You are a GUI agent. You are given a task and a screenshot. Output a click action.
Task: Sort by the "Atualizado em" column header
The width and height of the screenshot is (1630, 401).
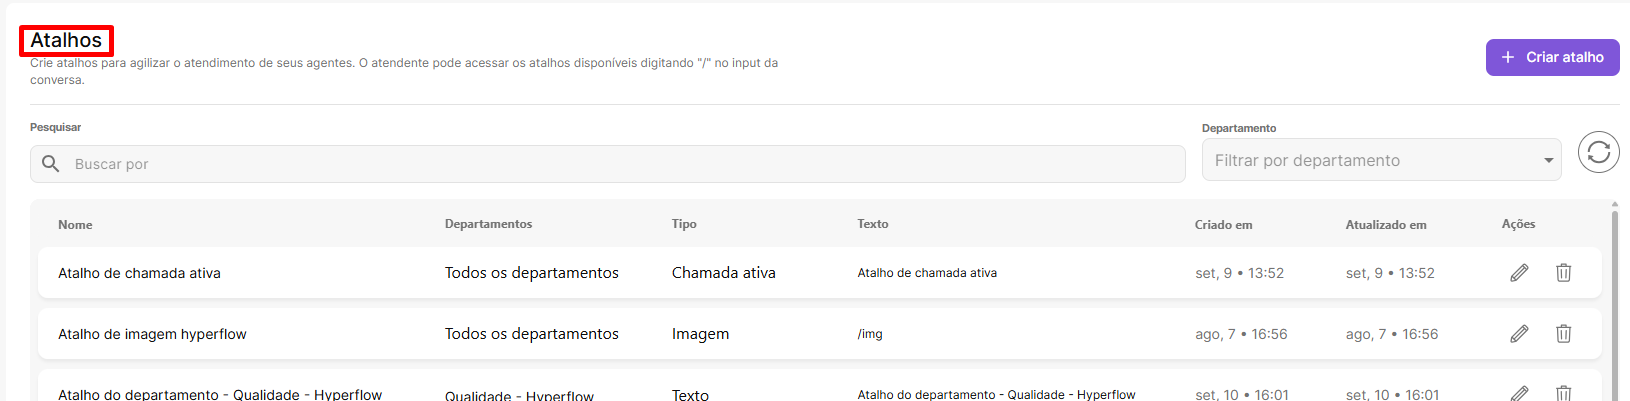click(x=1385, y=225)
